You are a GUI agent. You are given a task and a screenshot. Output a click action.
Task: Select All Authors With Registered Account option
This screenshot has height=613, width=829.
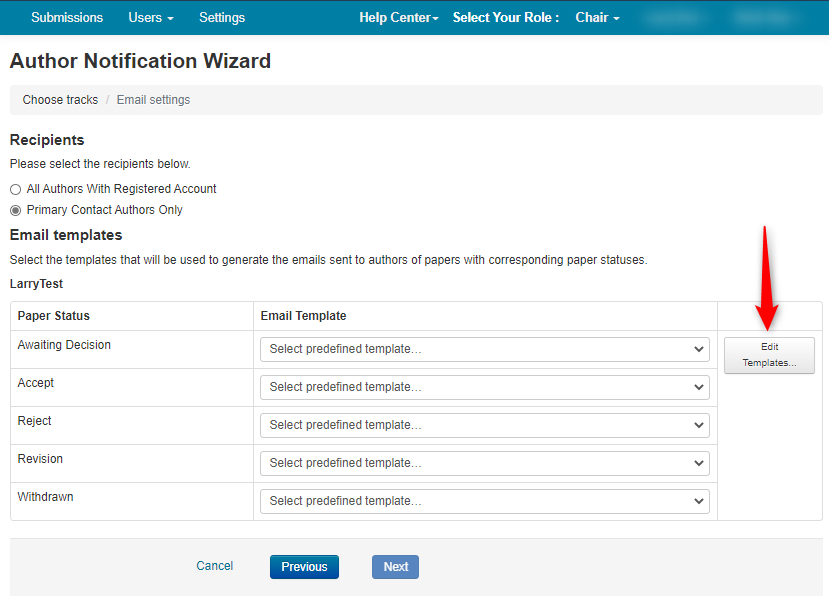click(x=15, y=189)
